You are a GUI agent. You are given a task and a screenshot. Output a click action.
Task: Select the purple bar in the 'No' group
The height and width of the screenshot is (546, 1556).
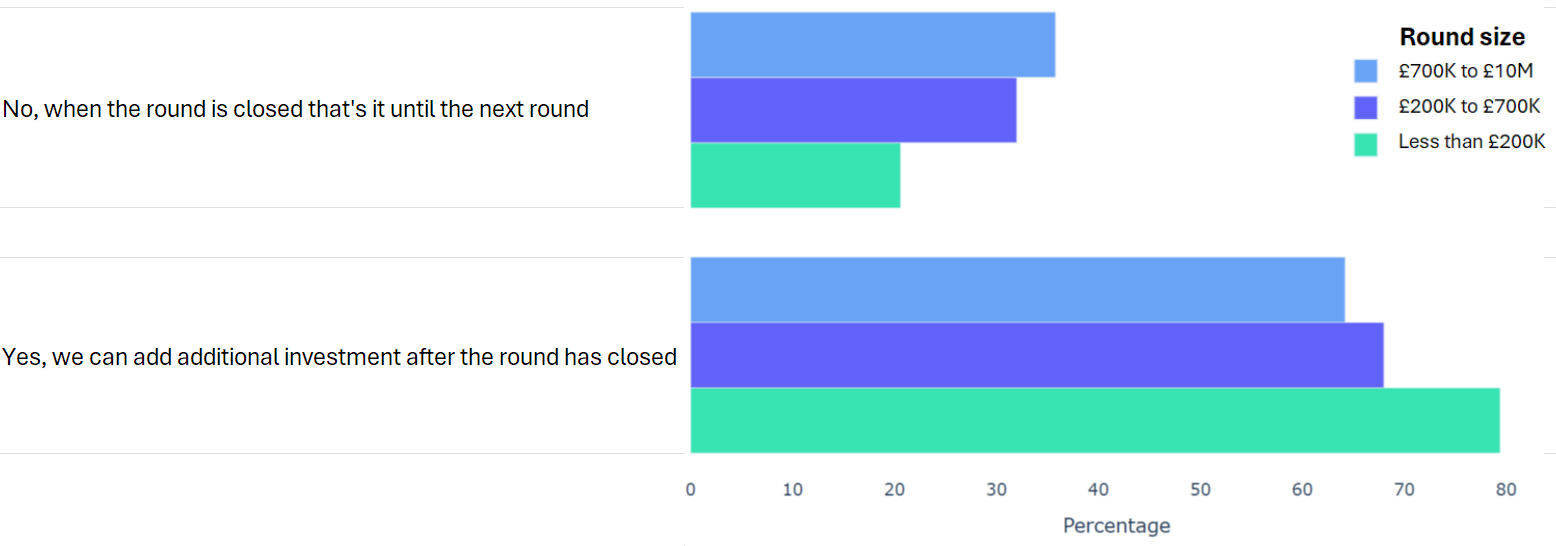[x=853, y=110]
